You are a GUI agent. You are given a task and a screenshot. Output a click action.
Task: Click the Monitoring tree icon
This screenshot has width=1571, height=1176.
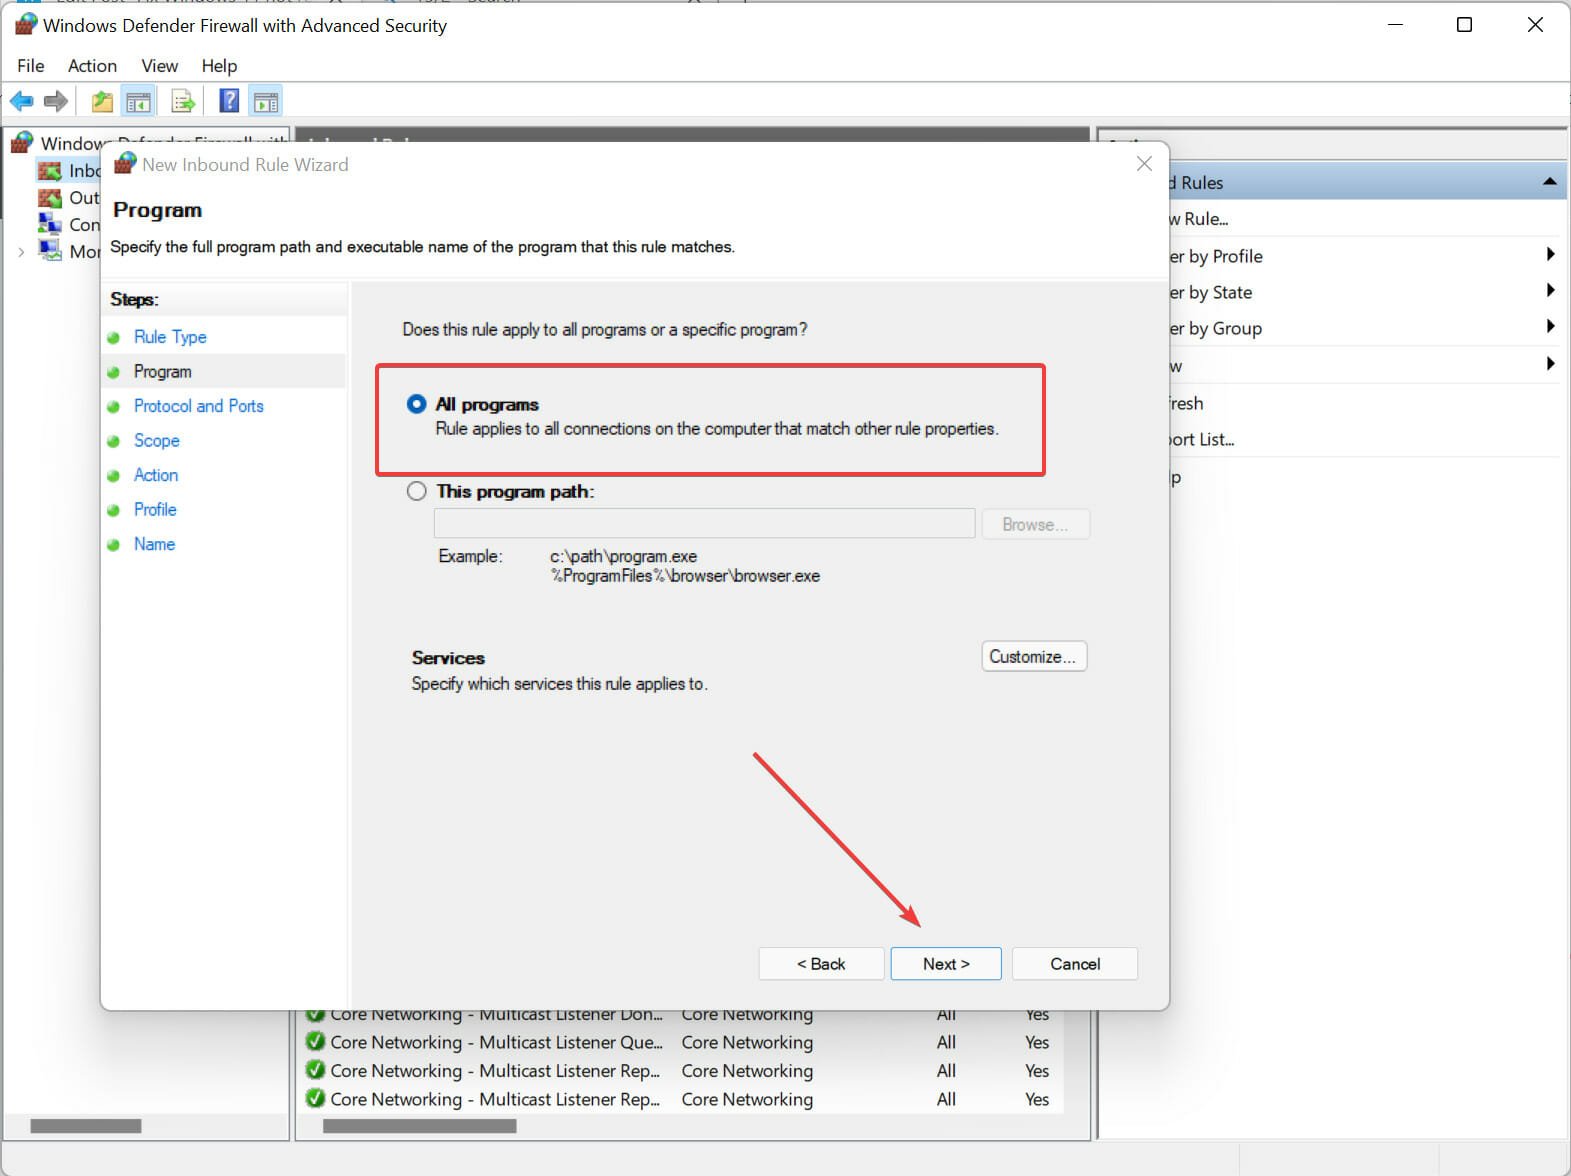click(x=50, y=250)
